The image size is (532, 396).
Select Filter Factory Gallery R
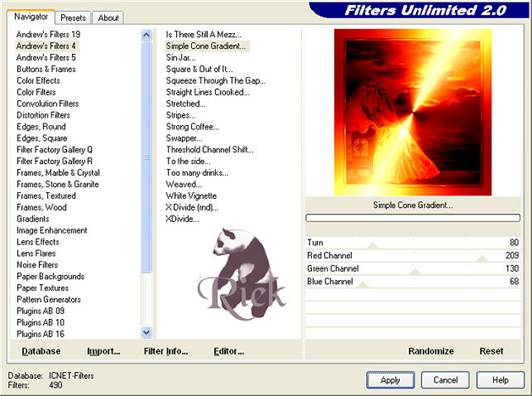tap(54, 161)
